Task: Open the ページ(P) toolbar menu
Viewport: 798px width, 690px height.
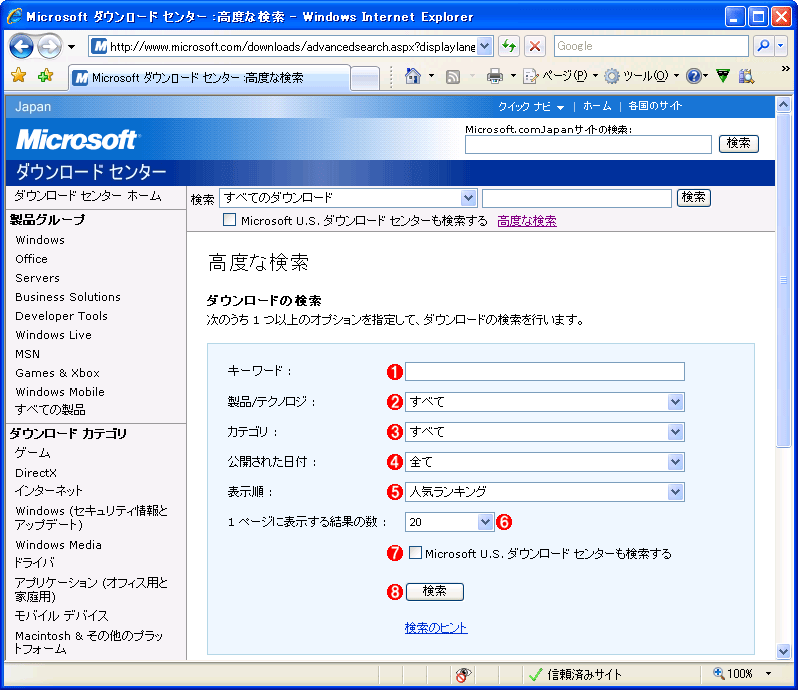Action: point(560,76)
